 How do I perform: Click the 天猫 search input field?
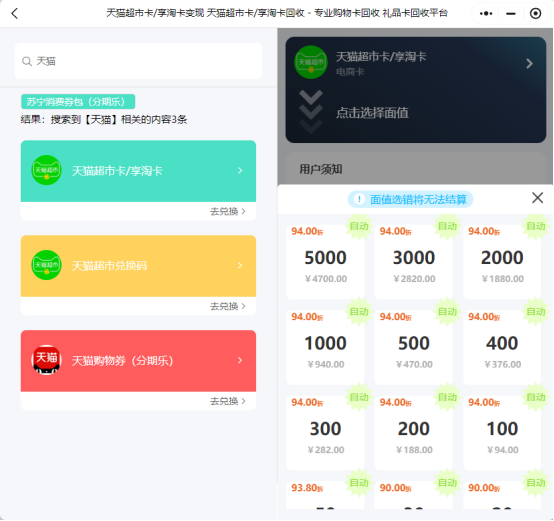[138, 61]
